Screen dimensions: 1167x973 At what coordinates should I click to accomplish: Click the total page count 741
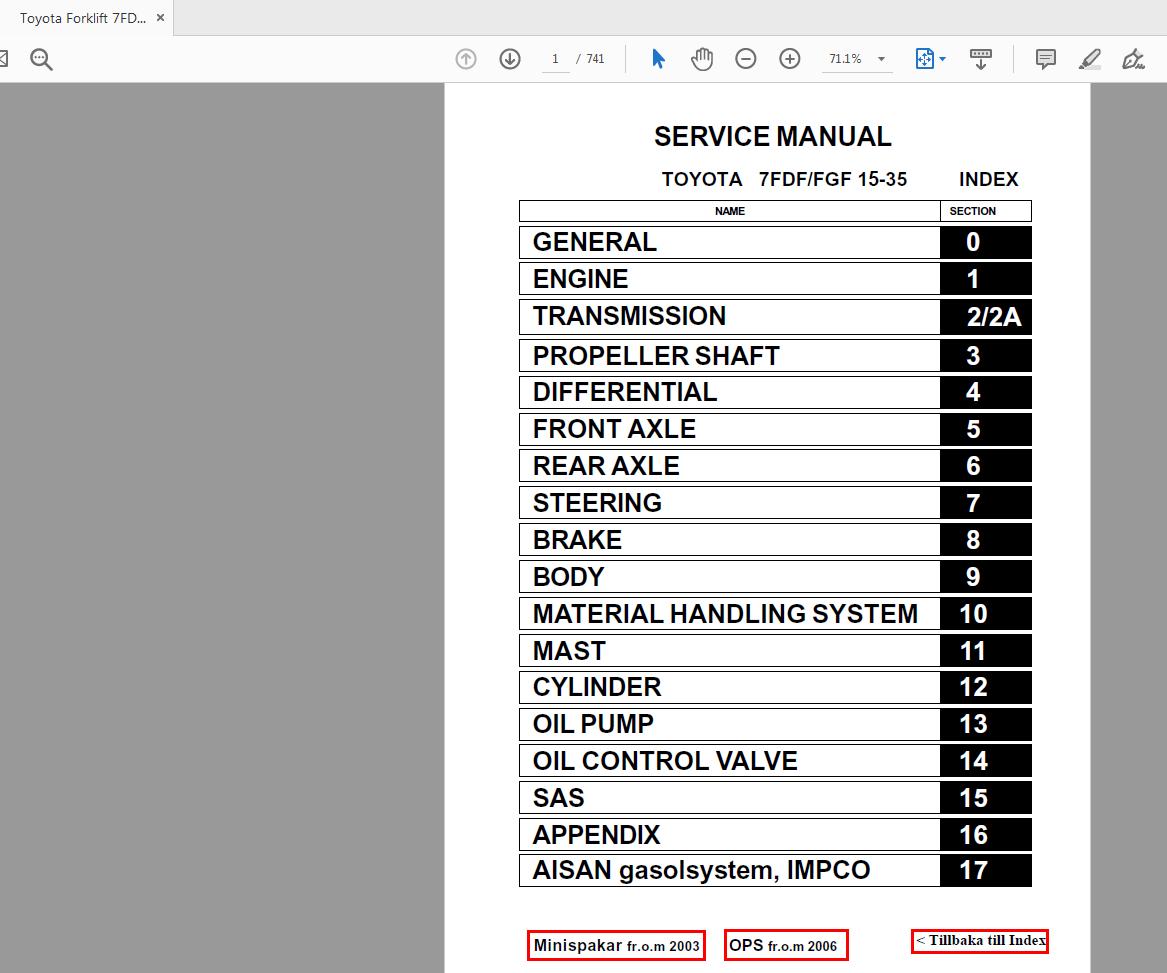click(595, 59)
